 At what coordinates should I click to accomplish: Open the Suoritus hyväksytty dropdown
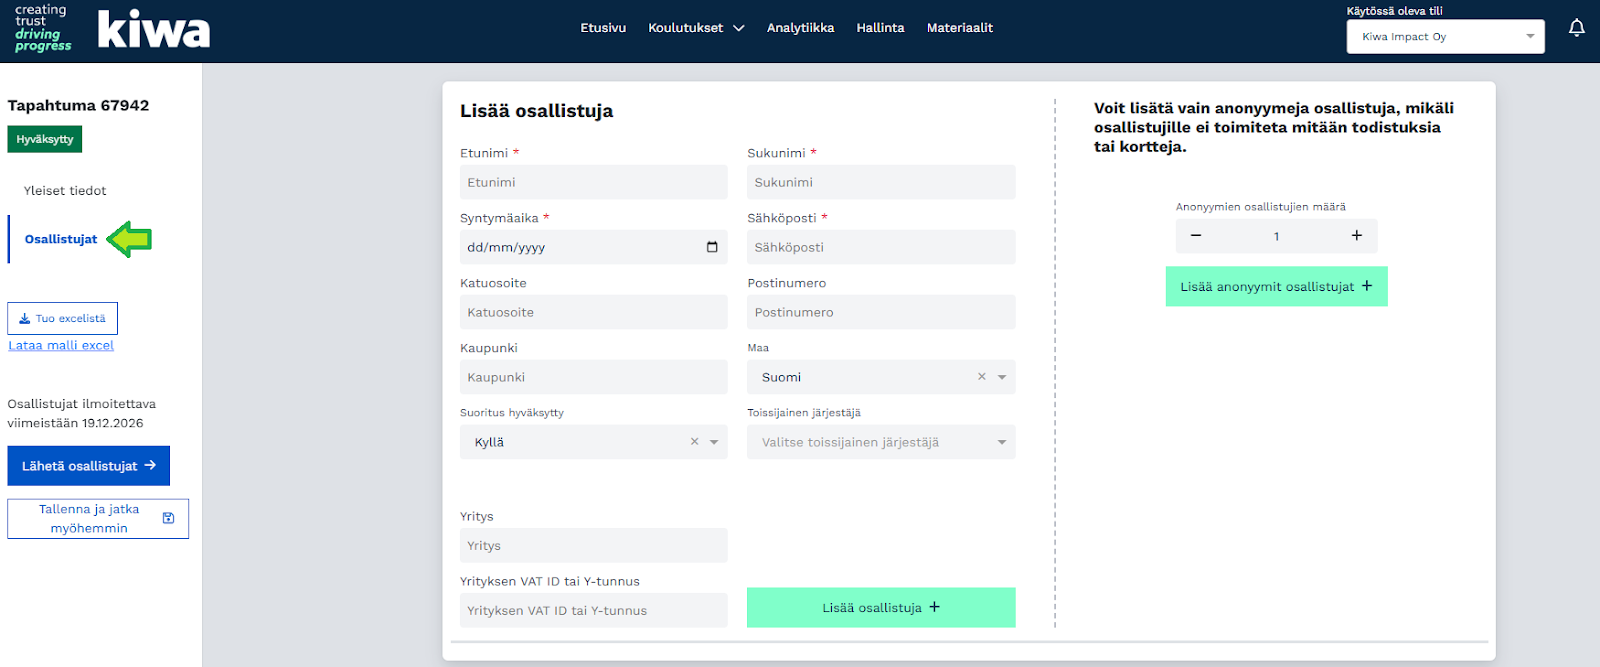point(714,442)
